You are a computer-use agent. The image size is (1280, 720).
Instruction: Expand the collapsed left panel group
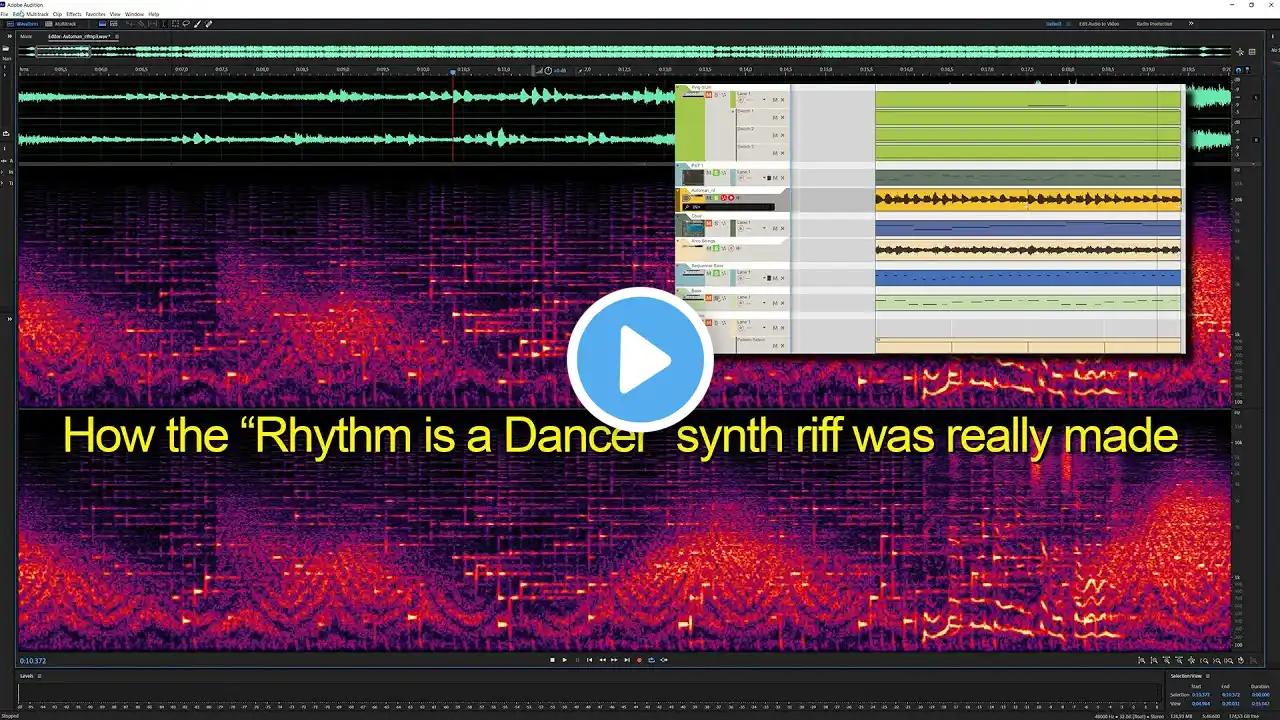coord(9,37)
